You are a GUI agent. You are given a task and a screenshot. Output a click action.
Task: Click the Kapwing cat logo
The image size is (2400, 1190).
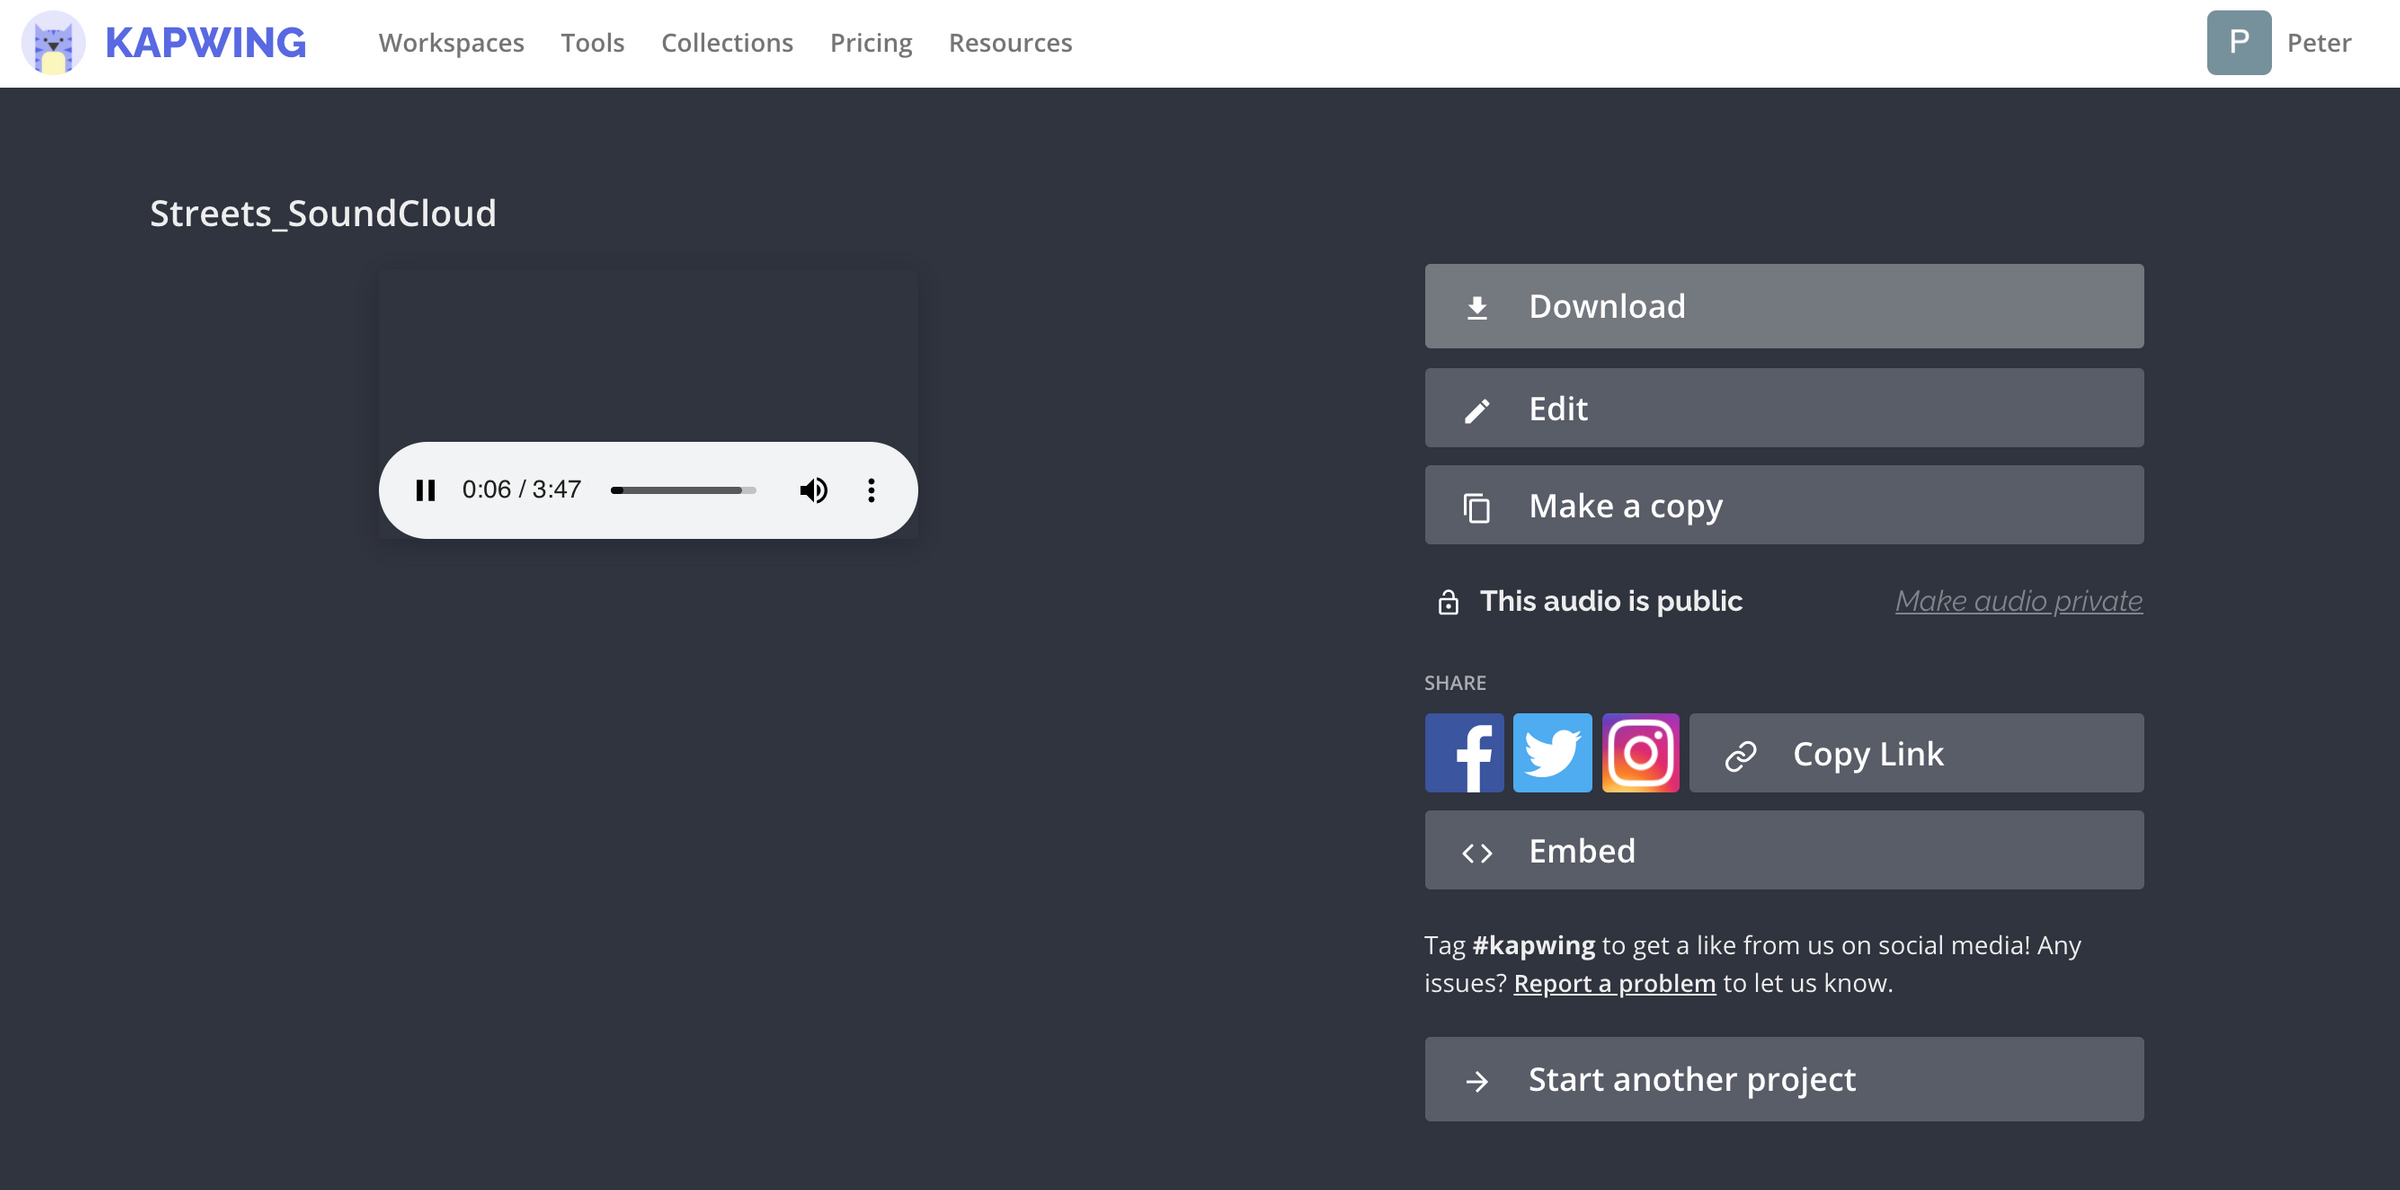click(54, 43)
